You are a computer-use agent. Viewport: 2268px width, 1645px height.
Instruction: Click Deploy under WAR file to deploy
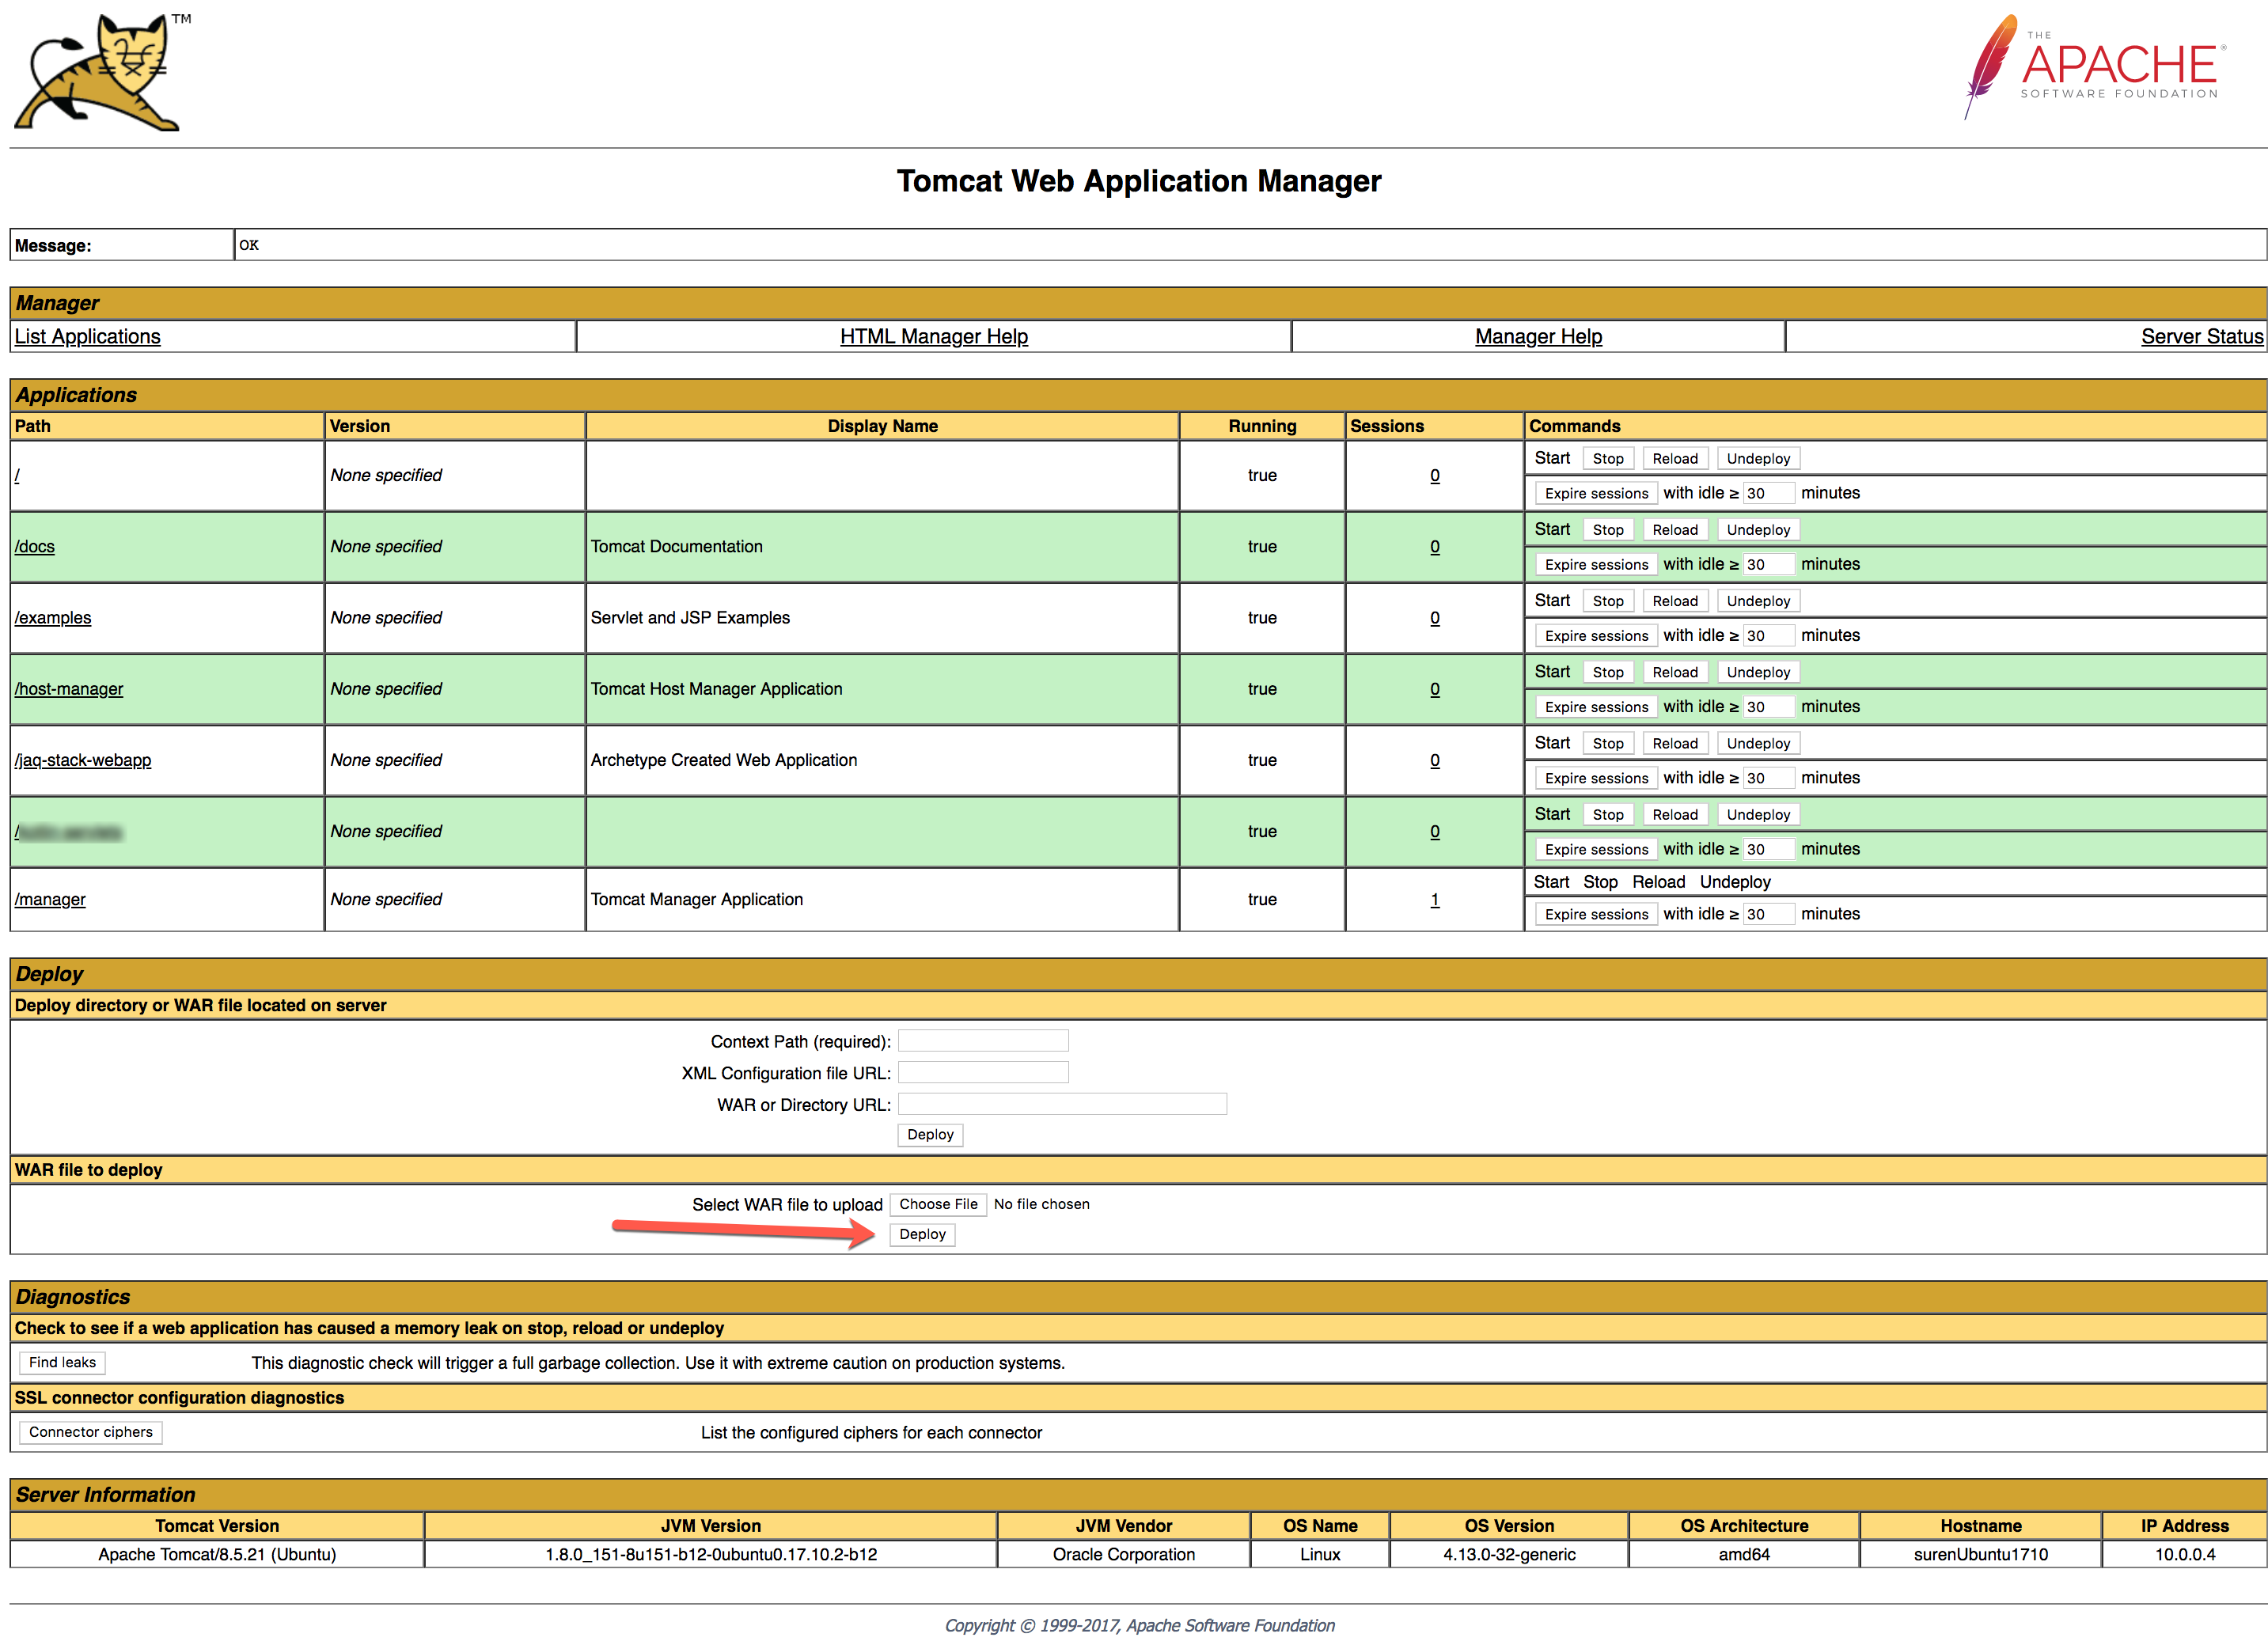click(x=921, y=1235)
